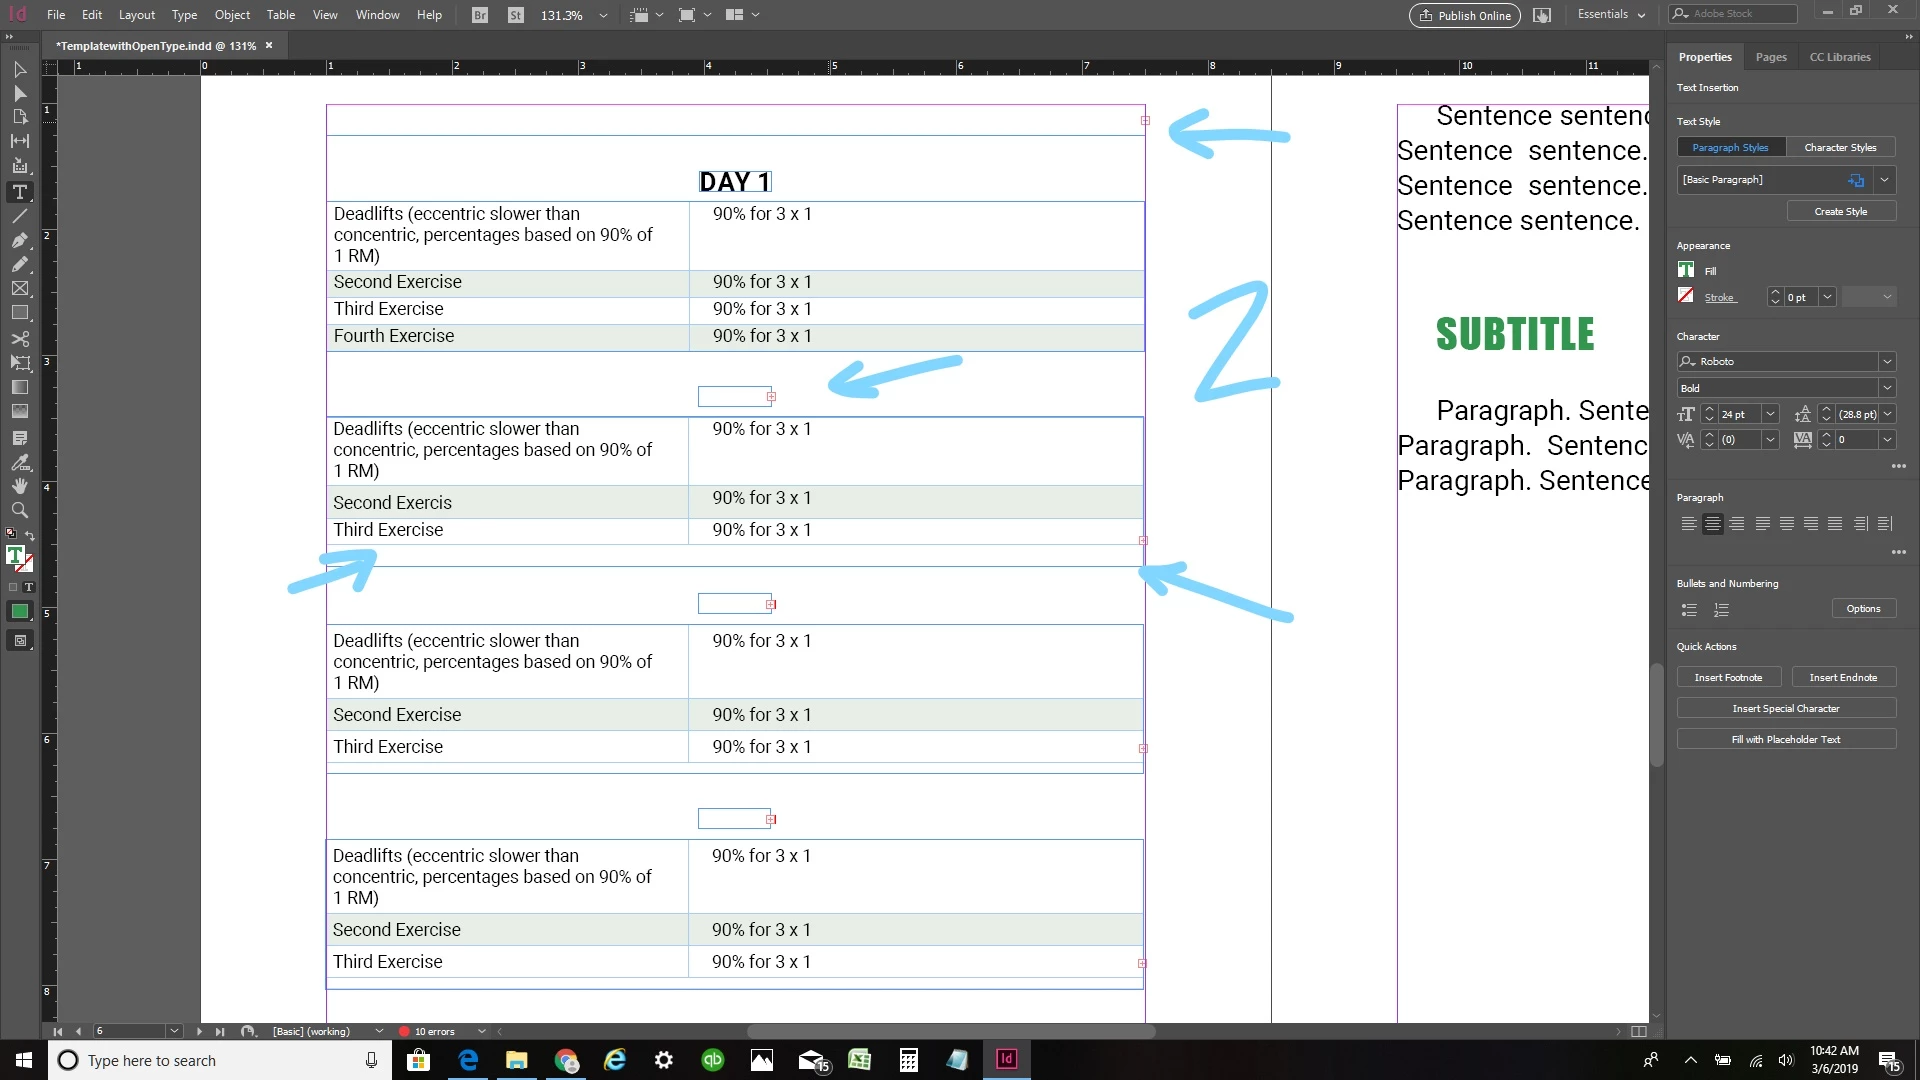Open the Bold font style dropdown
The height and width of the screenshot is (1080, 1920).
[1886, 388]
